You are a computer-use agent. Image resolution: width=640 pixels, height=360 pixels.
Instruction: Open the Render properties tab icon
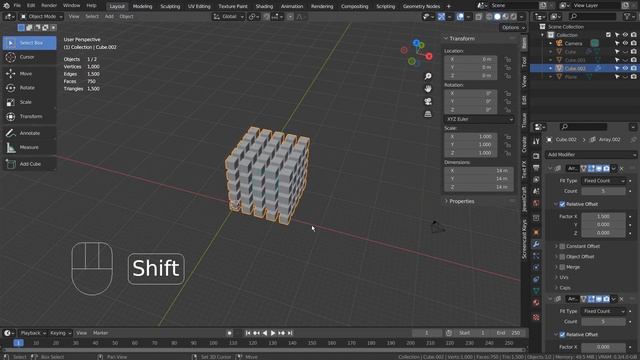[536, 156]
